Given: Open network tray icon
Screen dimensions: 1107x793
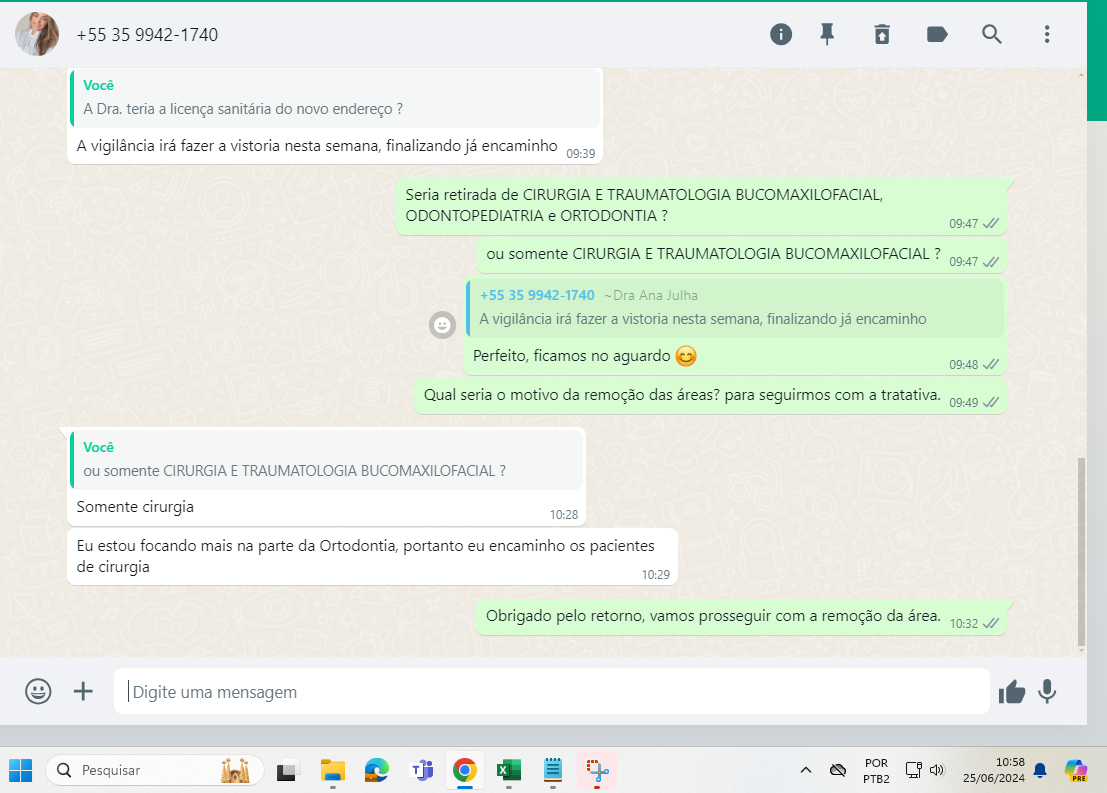Looking at the screenshot, I should click(x=914, y=770).
